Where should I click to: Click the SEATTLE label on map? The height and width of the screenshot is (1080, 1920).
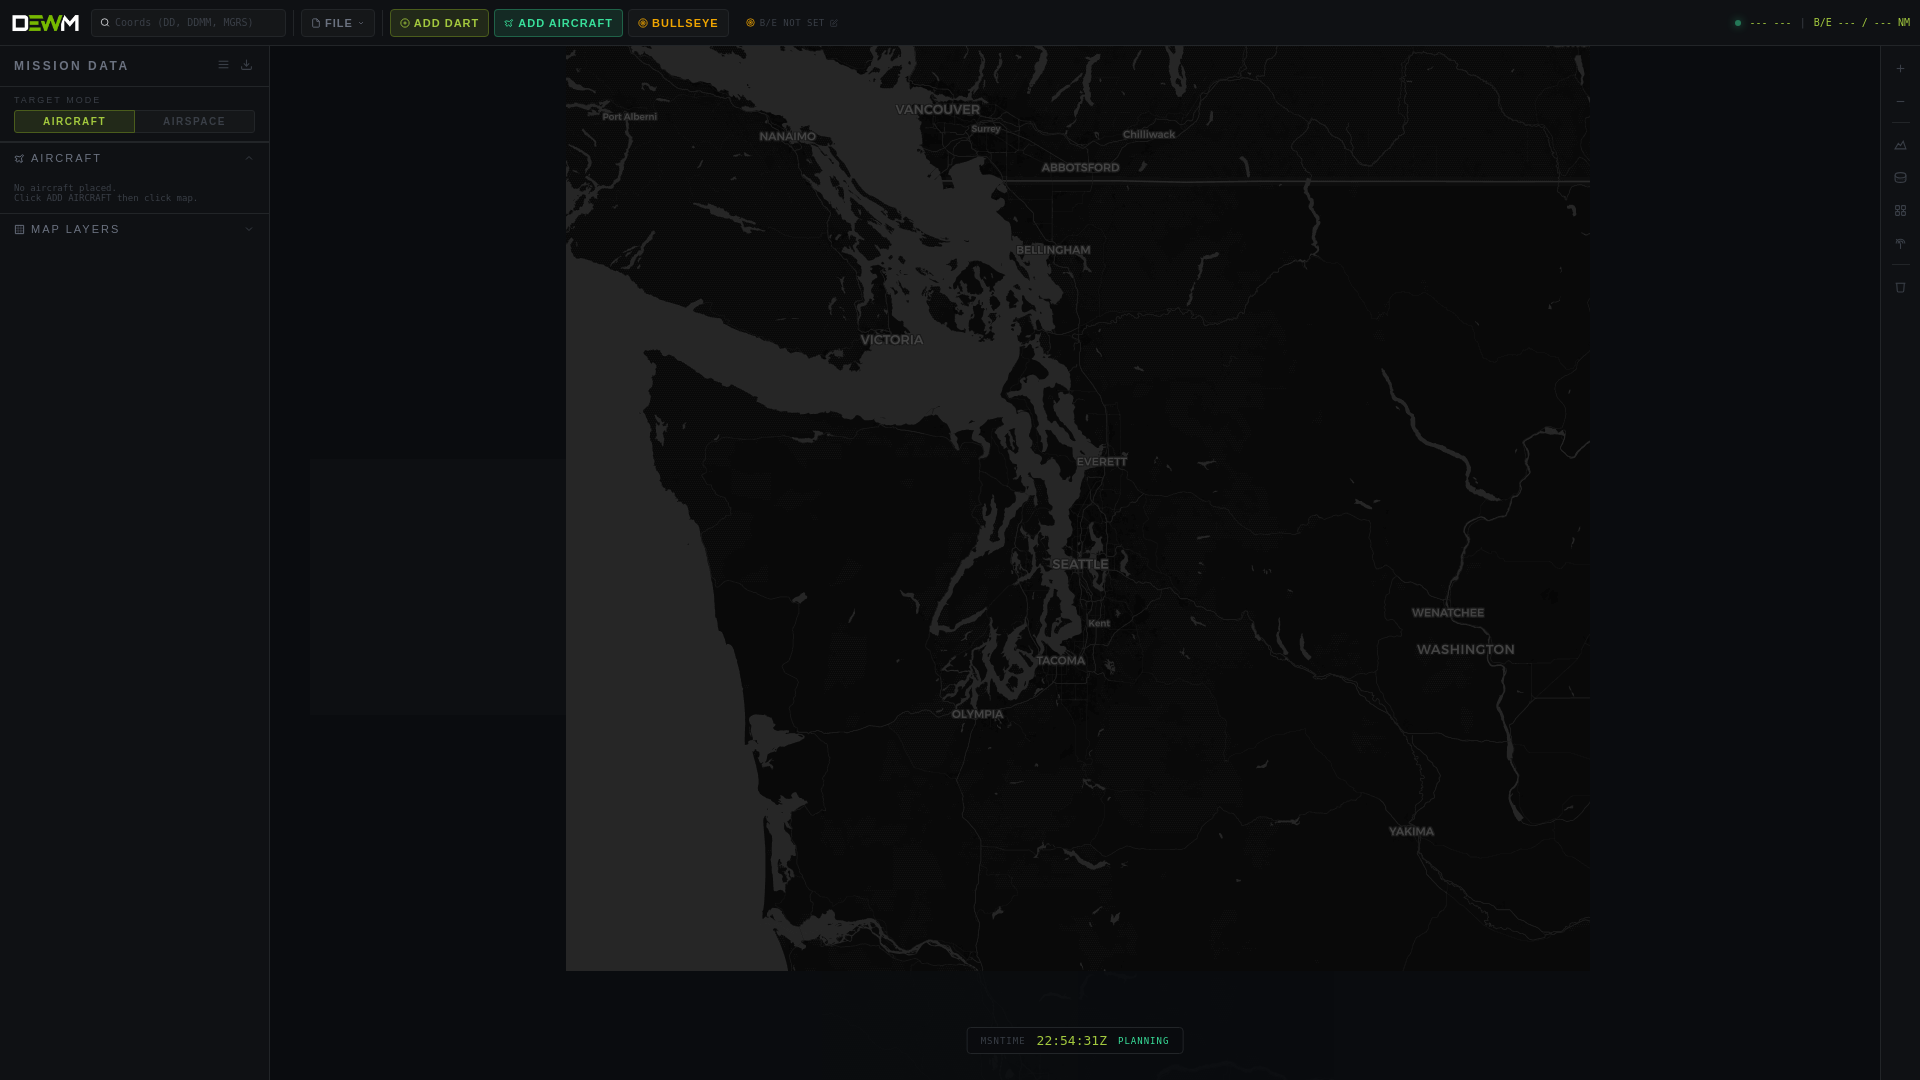tap(1080, 564)
